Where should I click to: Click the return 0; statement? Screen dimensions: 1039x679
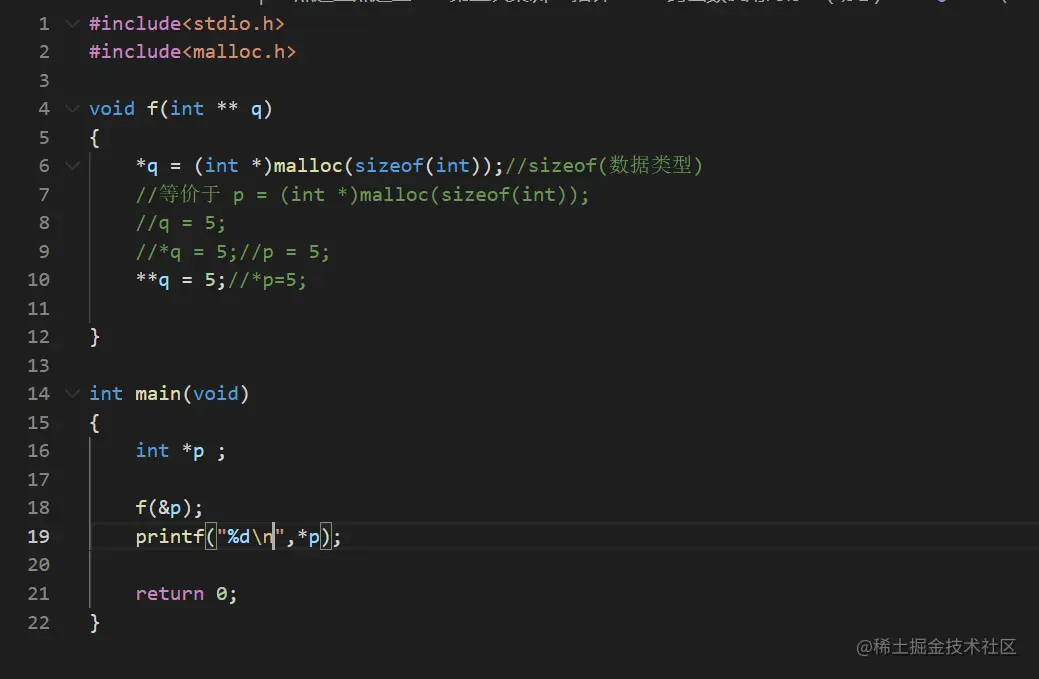coord(186,594)
